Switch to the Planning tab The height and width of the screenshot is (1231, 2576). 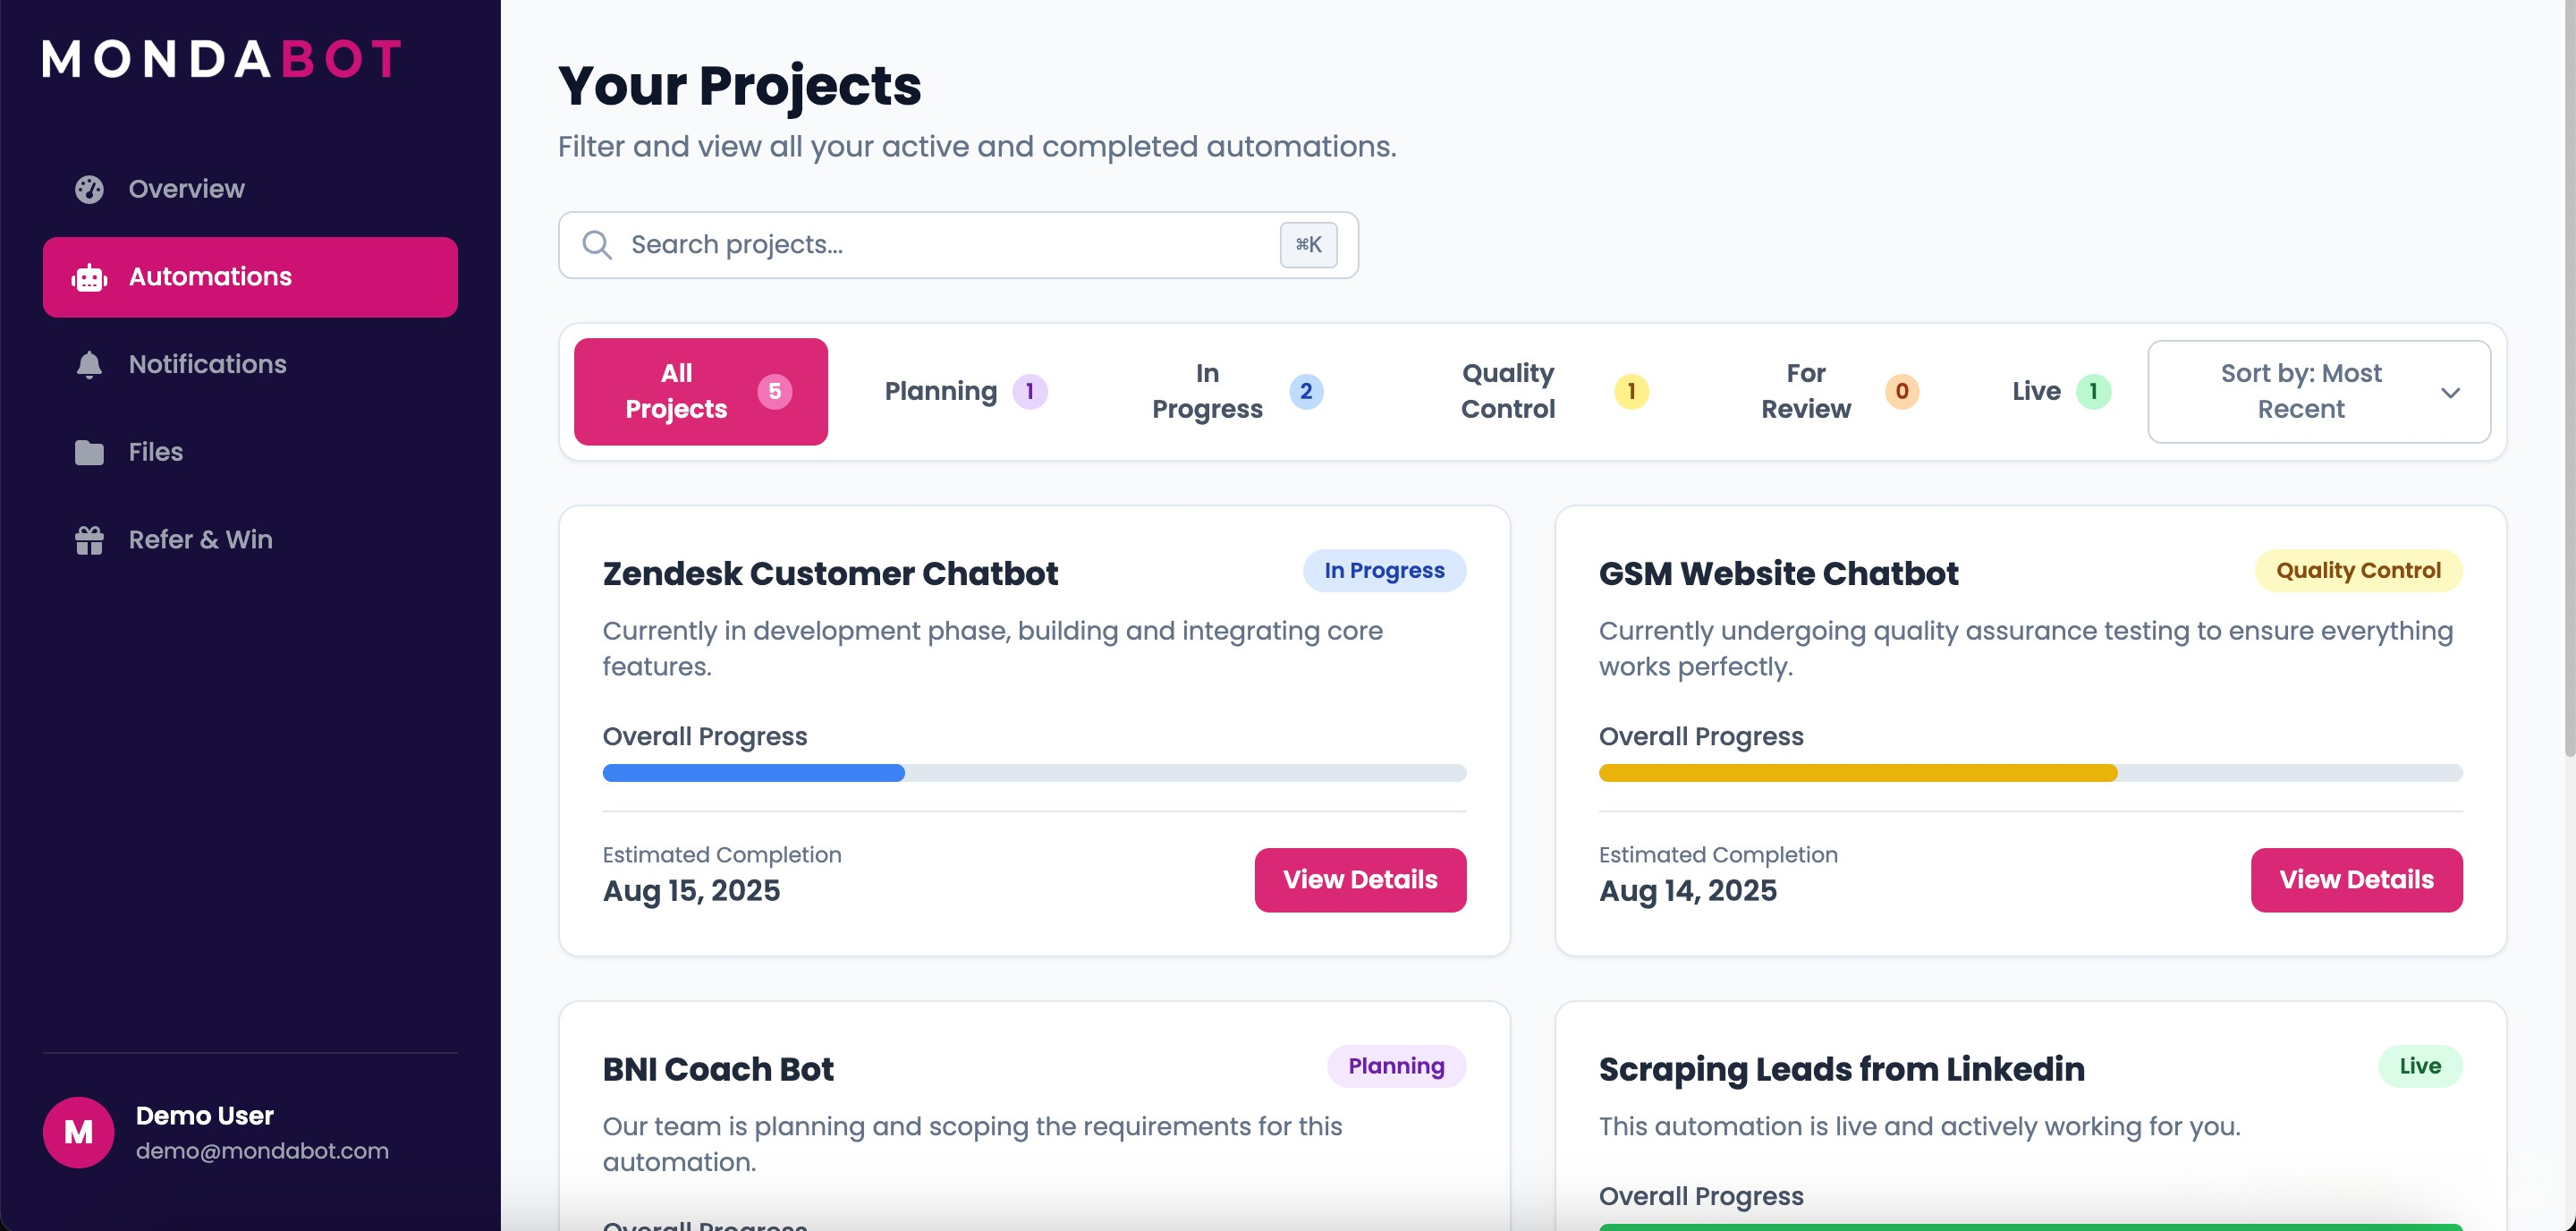[963, 391]
